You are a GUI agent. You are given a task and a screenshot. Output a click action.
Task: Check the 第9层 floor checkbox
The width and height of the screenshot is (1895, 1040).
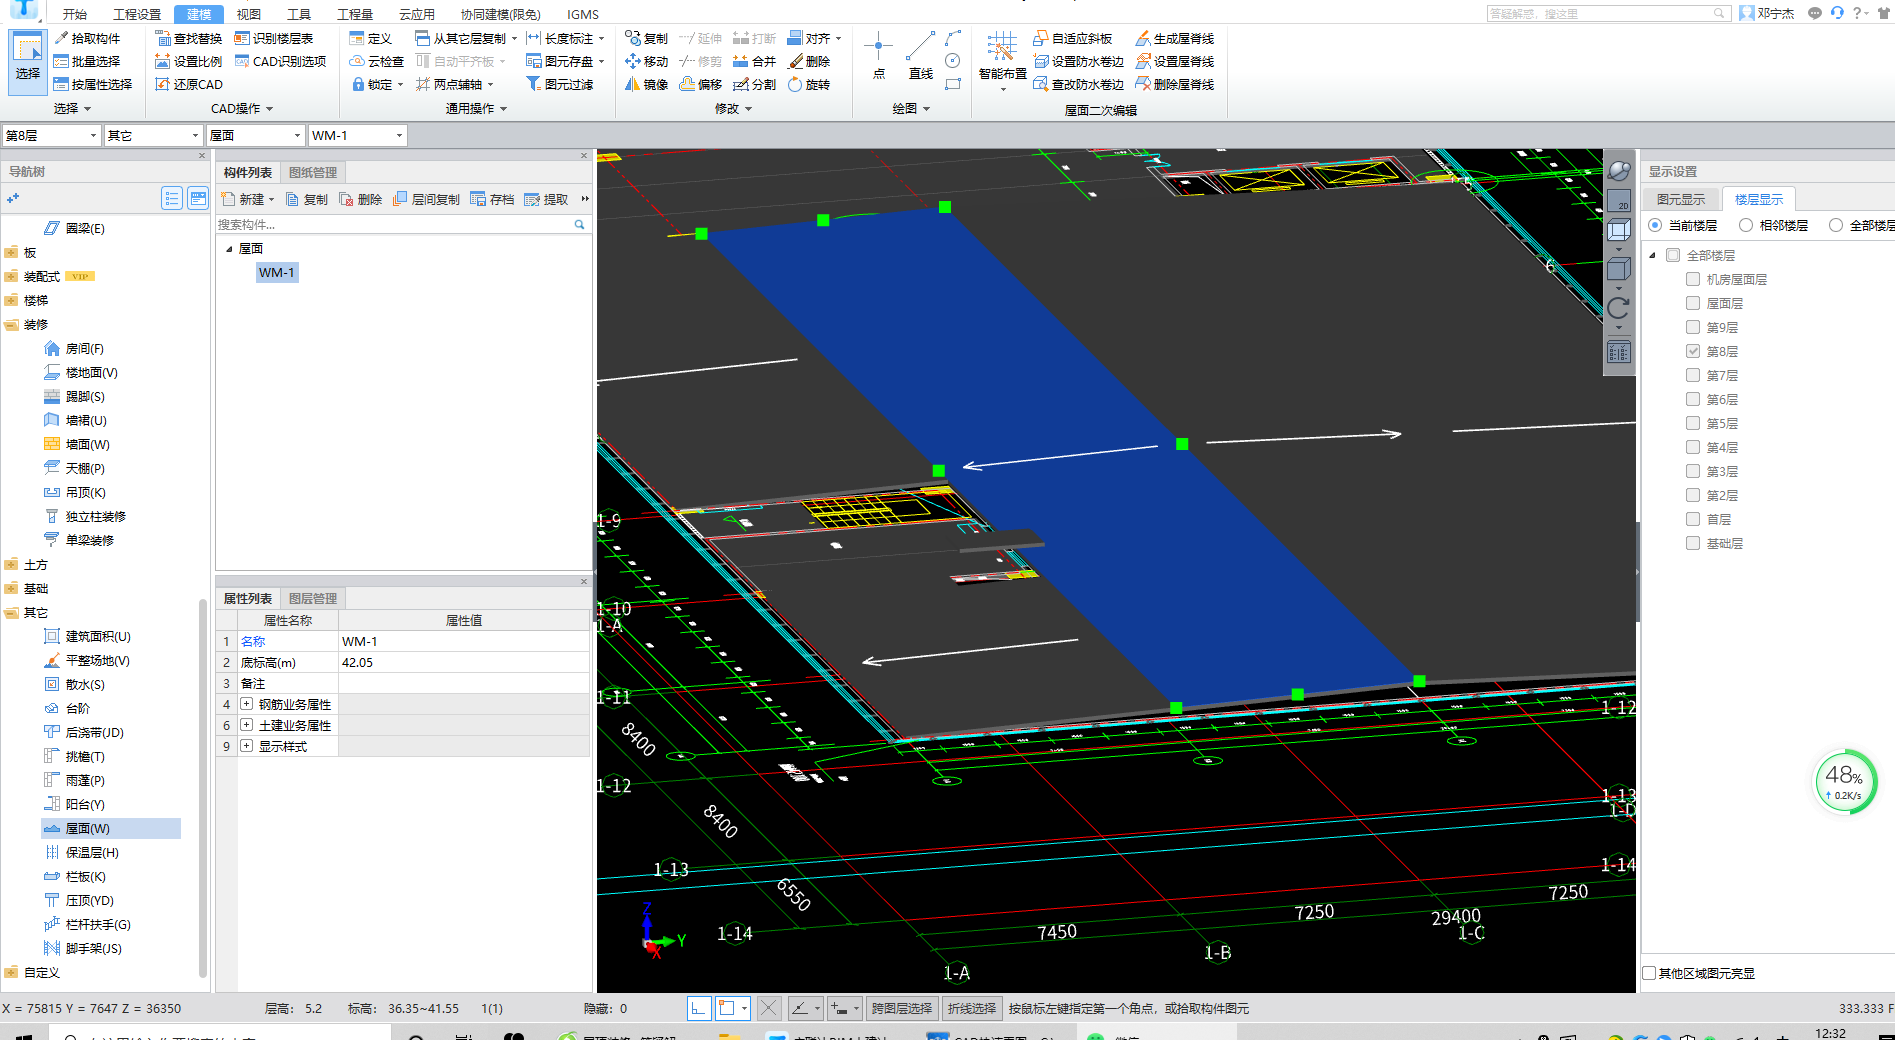point(1693,327)
